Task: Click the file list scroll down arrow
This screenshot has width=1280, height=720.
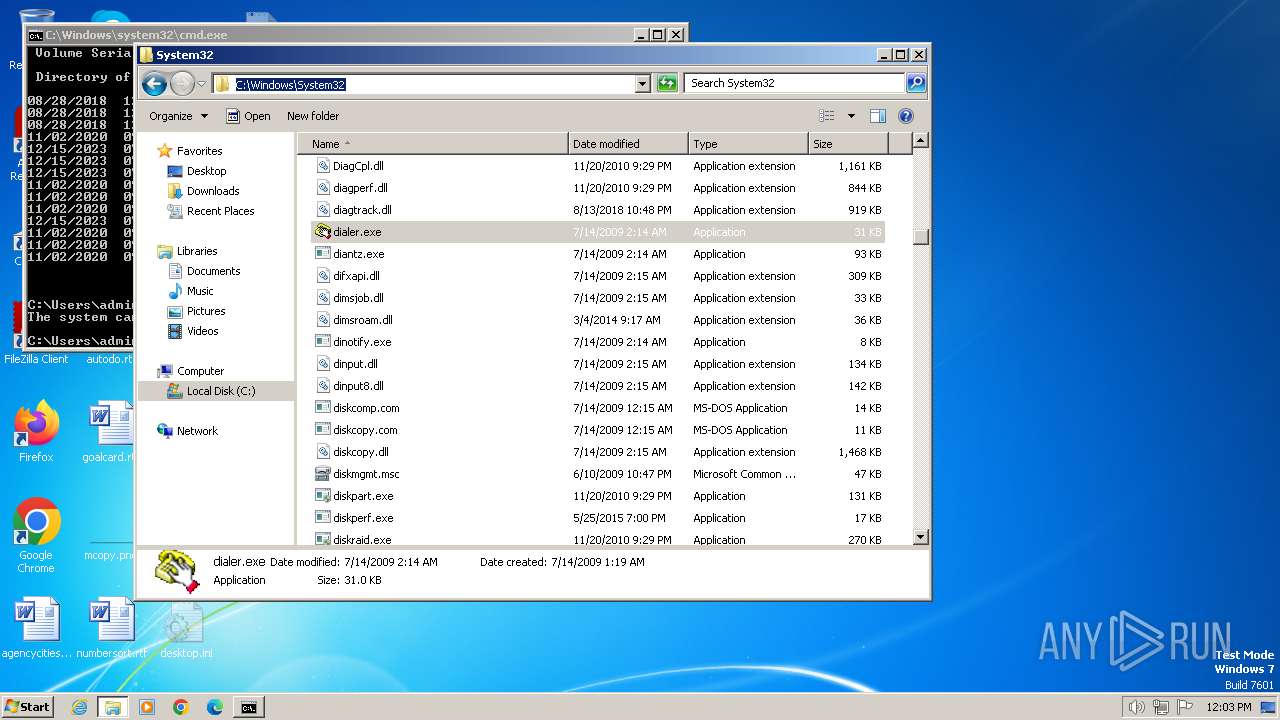Action: pyautogui.click(x=921, y=538)
